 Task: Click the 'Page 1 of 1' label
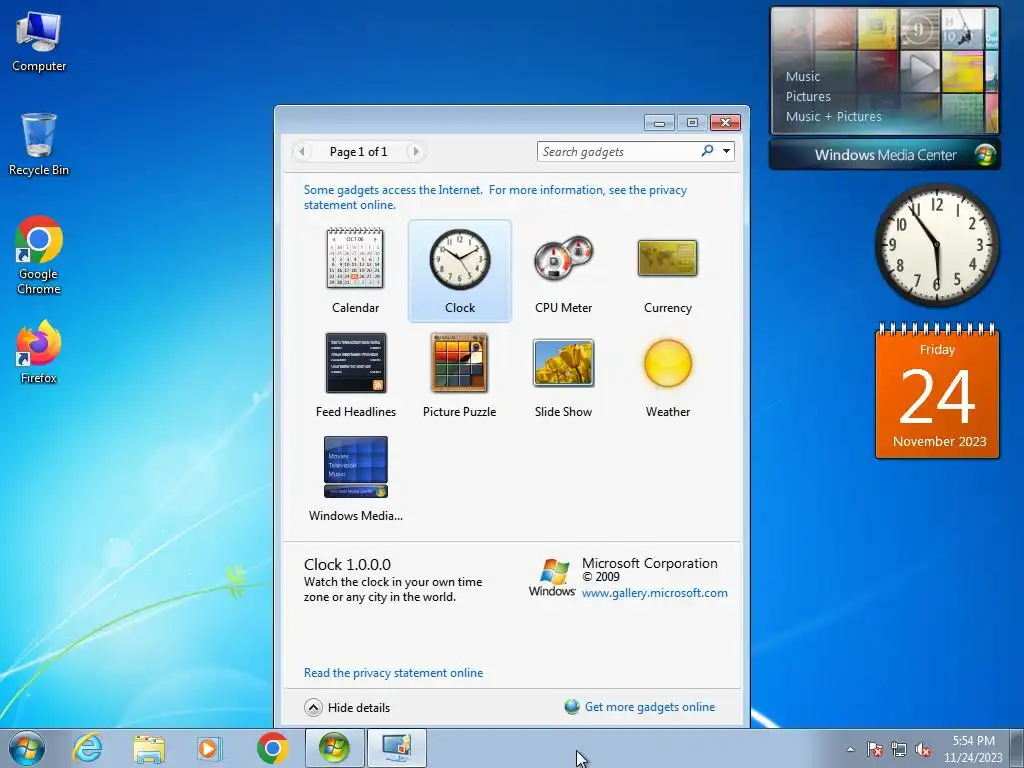(x=358, y=152)
